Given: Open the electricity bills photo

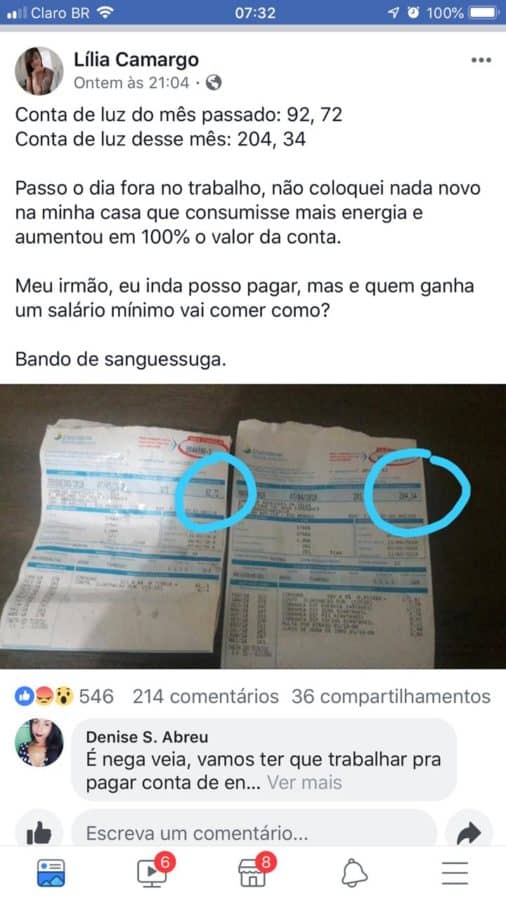Looking at the screenshot, I should pyautogui.click(x=253, y=526).
